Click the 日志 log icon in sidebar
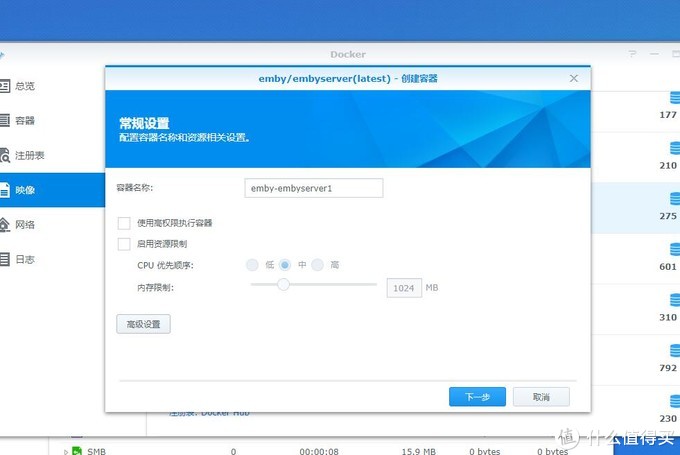 pos(4,259)
